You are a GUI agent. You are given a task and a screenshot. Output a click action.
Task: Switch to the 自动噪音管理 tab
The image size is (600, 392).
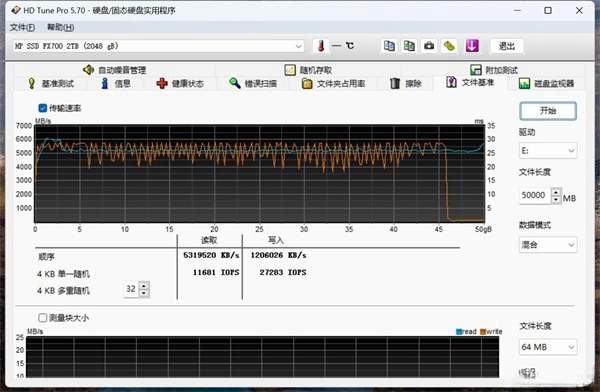pyautogui.click(x=114, y=70)
